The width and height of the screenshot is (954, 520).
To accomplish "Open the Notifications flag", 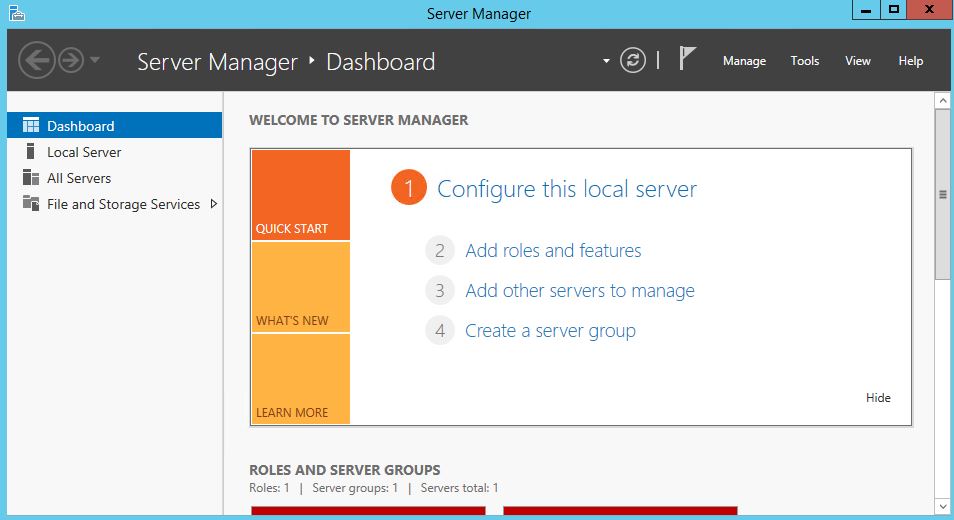I will point(687,58).
